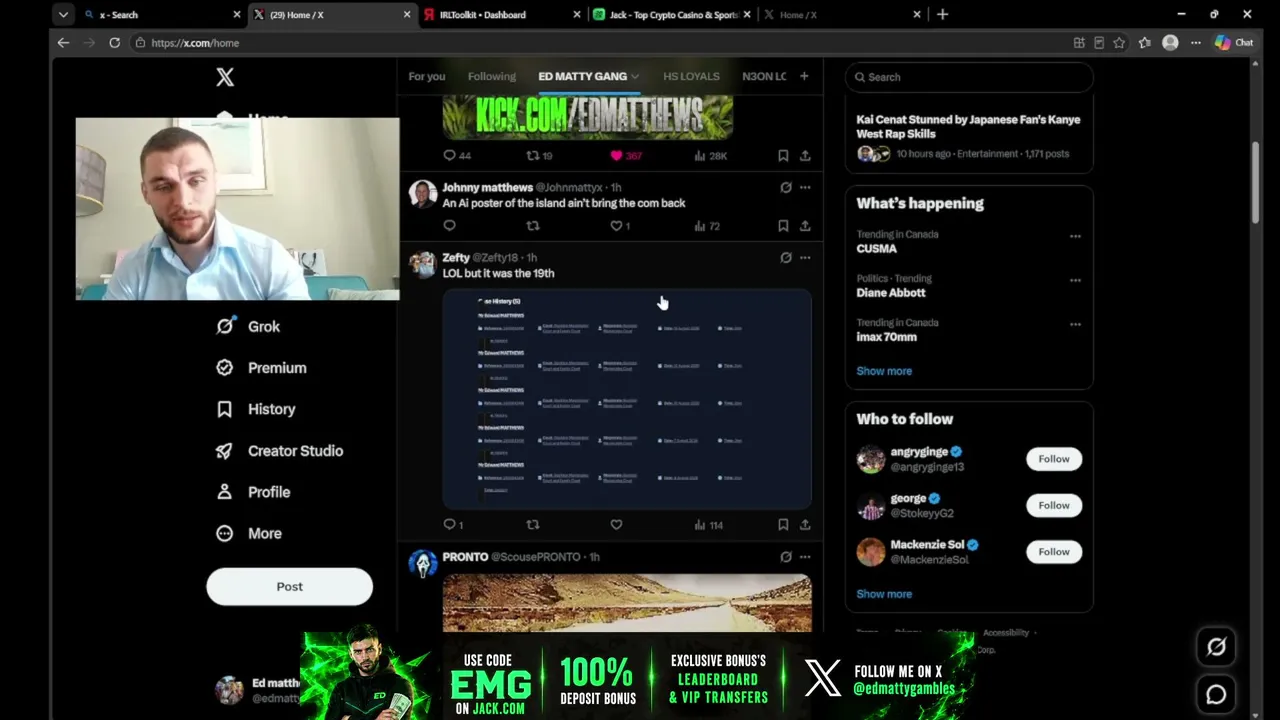Screen dimensions: 1280x720
Task: Switch to the x - Search browser tab
Action: tap(162, 15)
